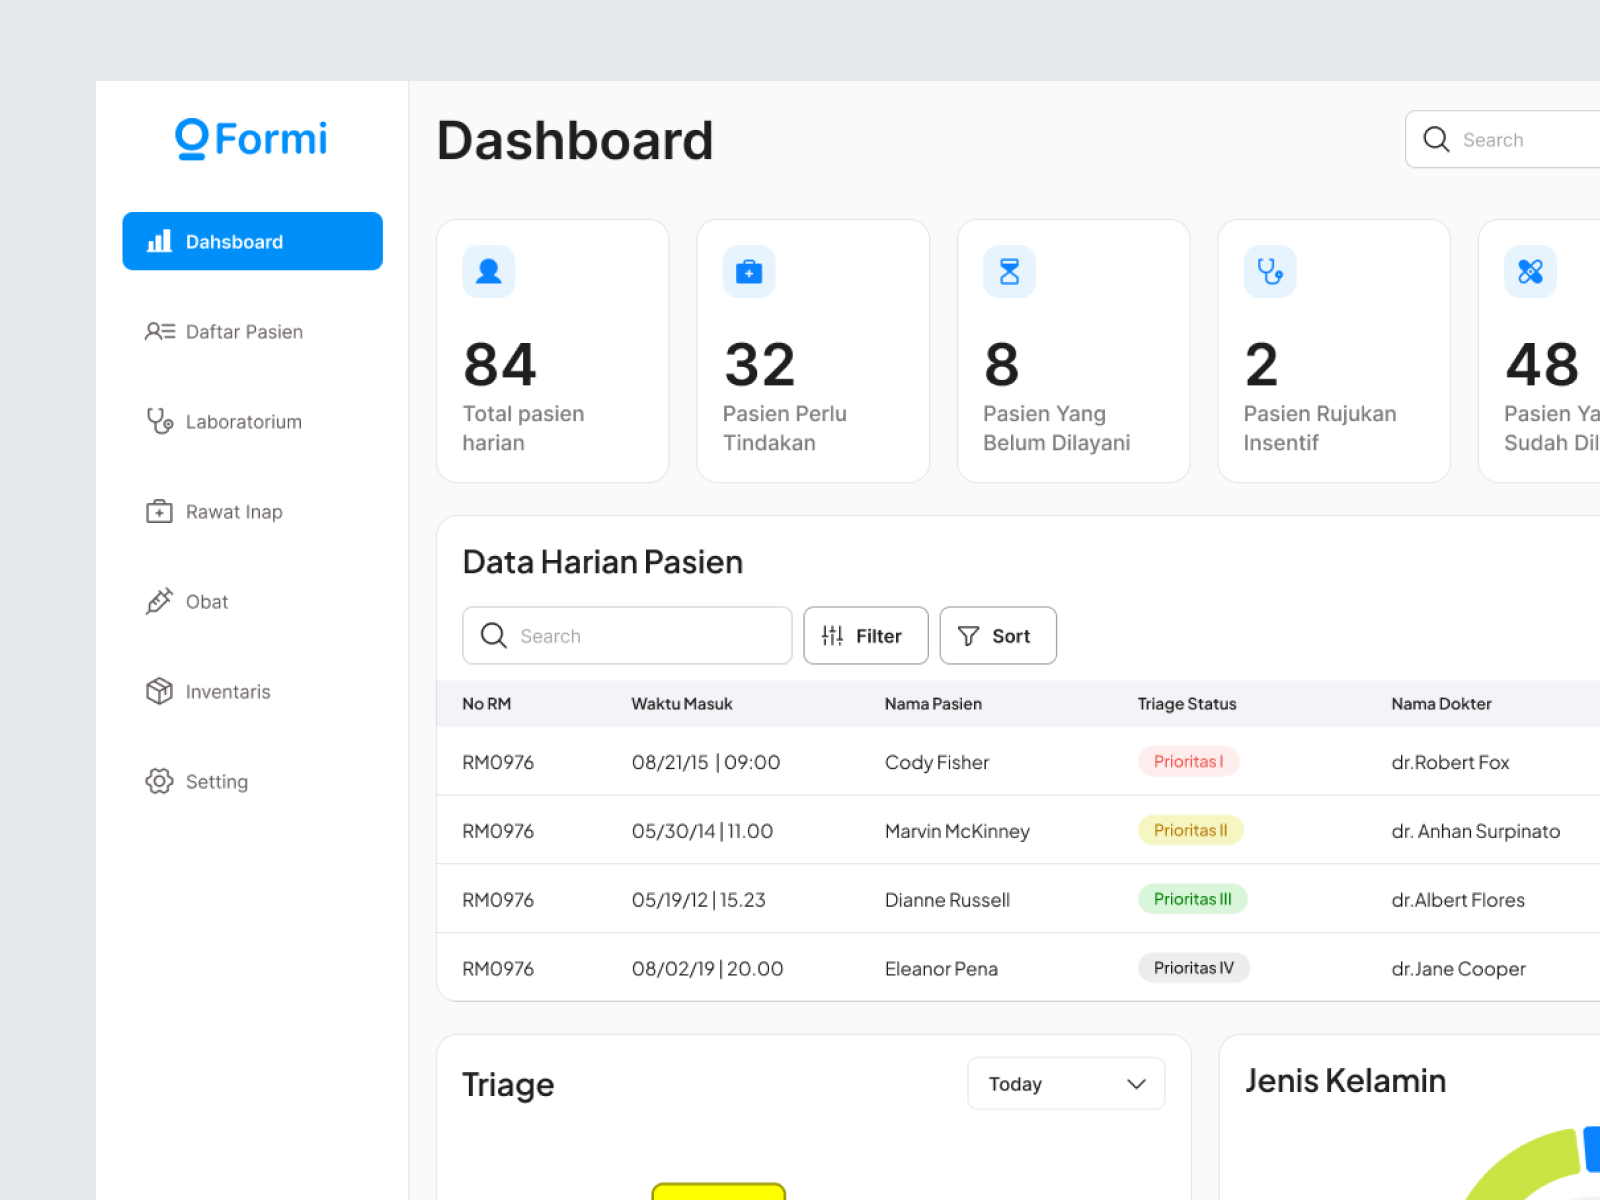Open the Filter options

pos(865,635)
